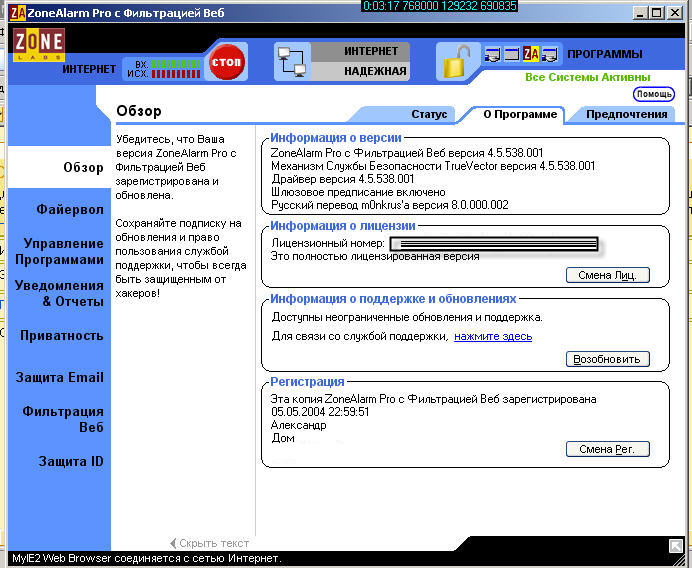Maximize the ZoneAlarm Pro window
Screen dimensions: 692x568
pos(657,13)
